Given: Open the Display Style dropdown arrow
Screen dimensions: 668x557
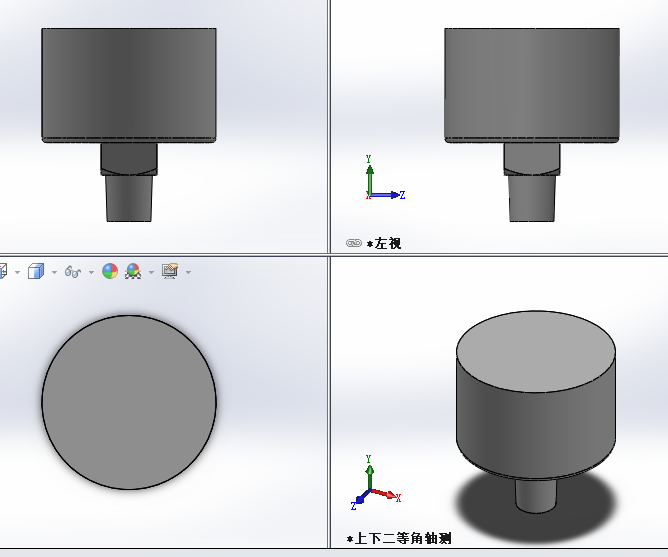Looking at the screenshot, I should (x=54, y=272).
